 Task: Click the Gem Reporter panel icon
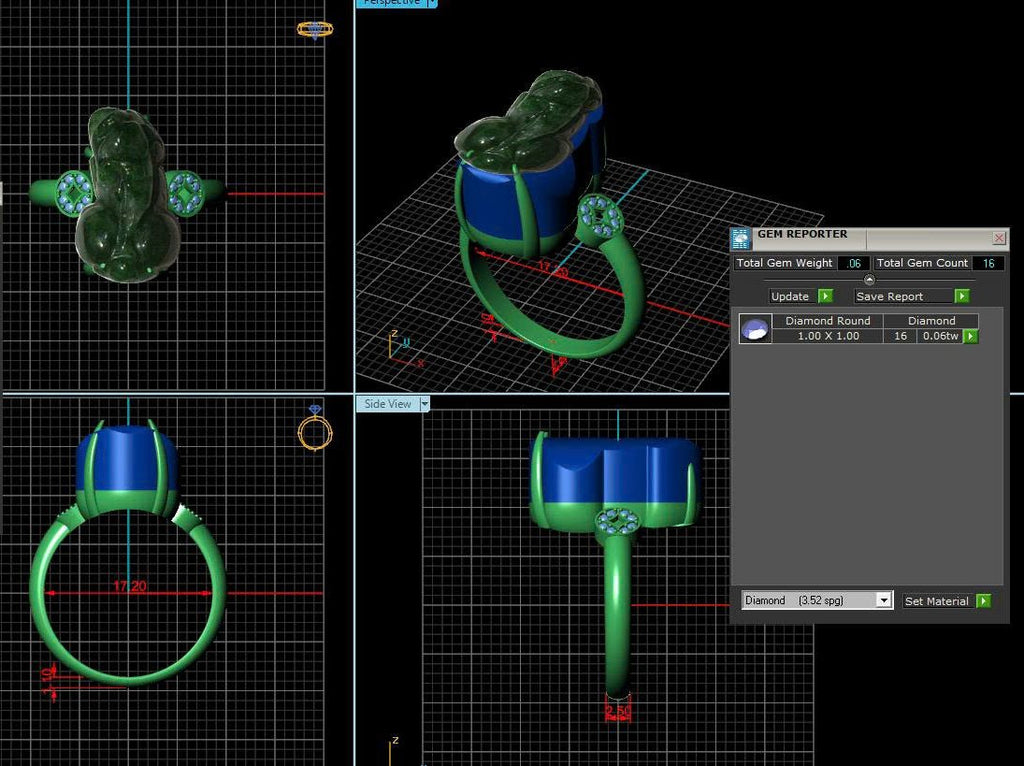741,239
